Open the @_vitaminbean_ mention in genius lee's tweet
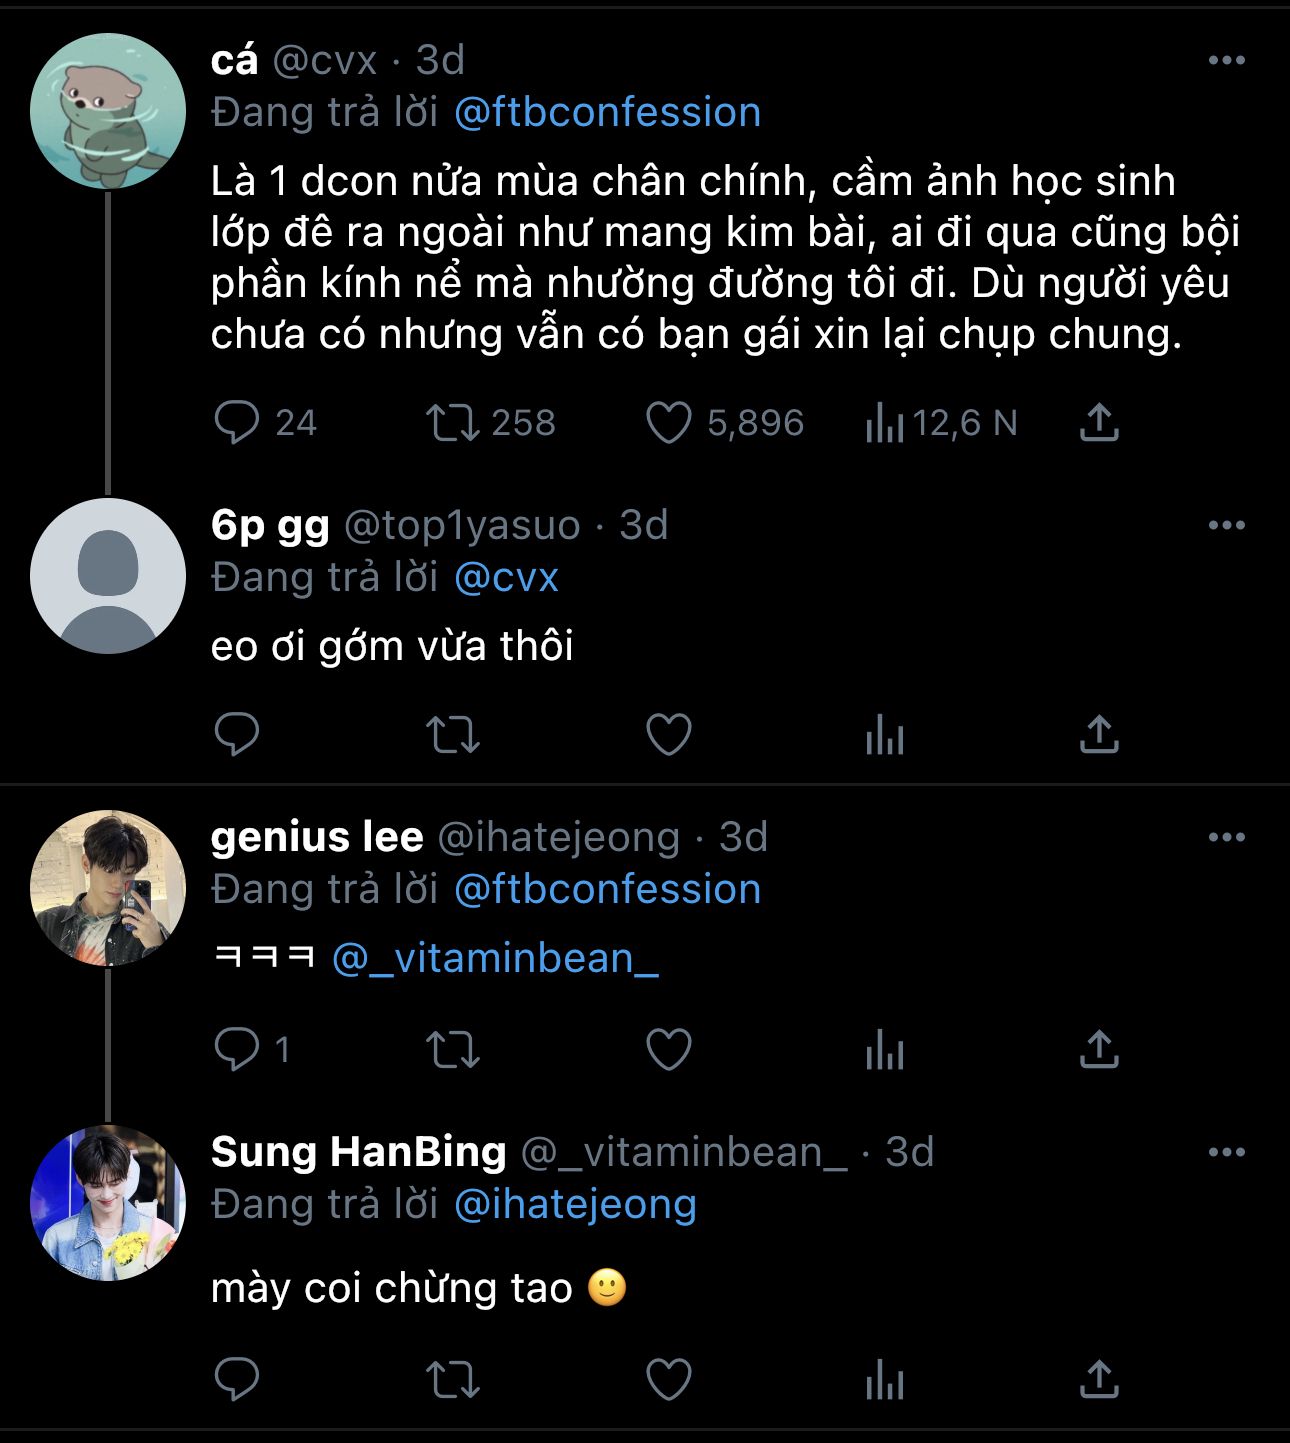 tap(495, 958)
